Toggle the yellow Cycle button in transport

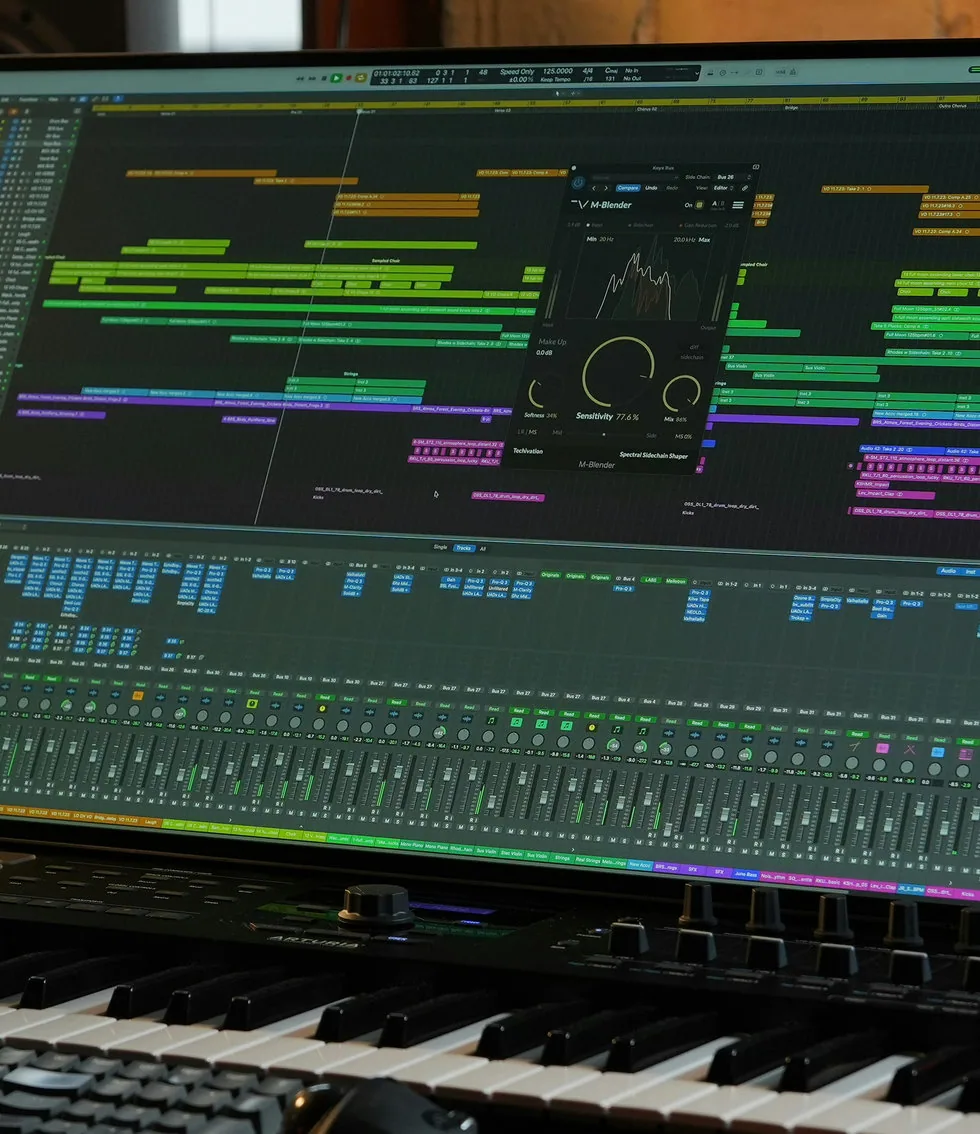(360, 77)
